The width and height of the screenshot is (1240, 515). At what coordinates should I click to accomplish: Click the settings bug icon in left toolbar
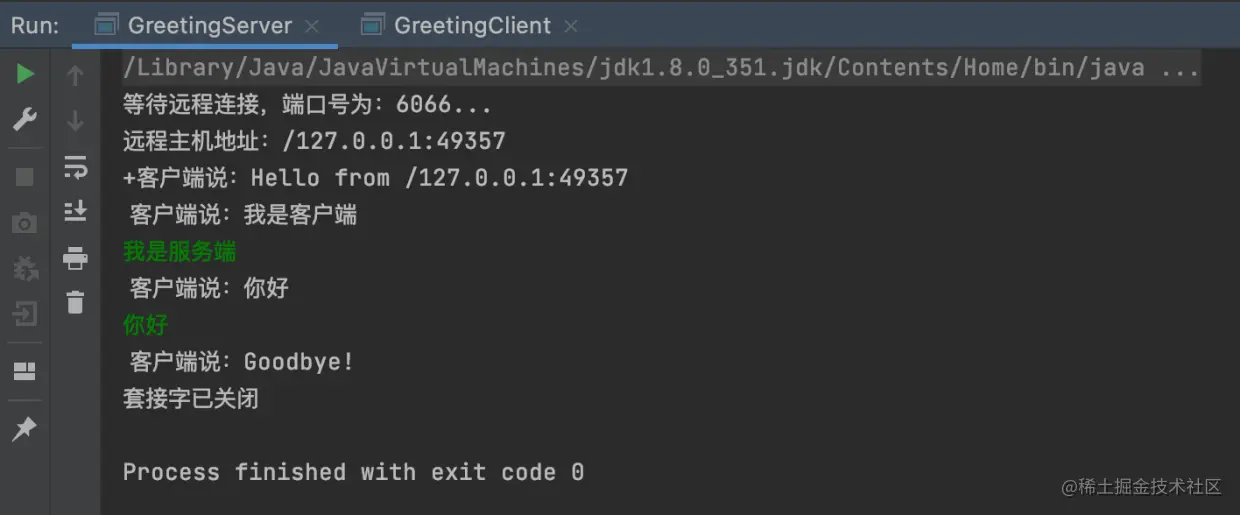coord(25,268)
